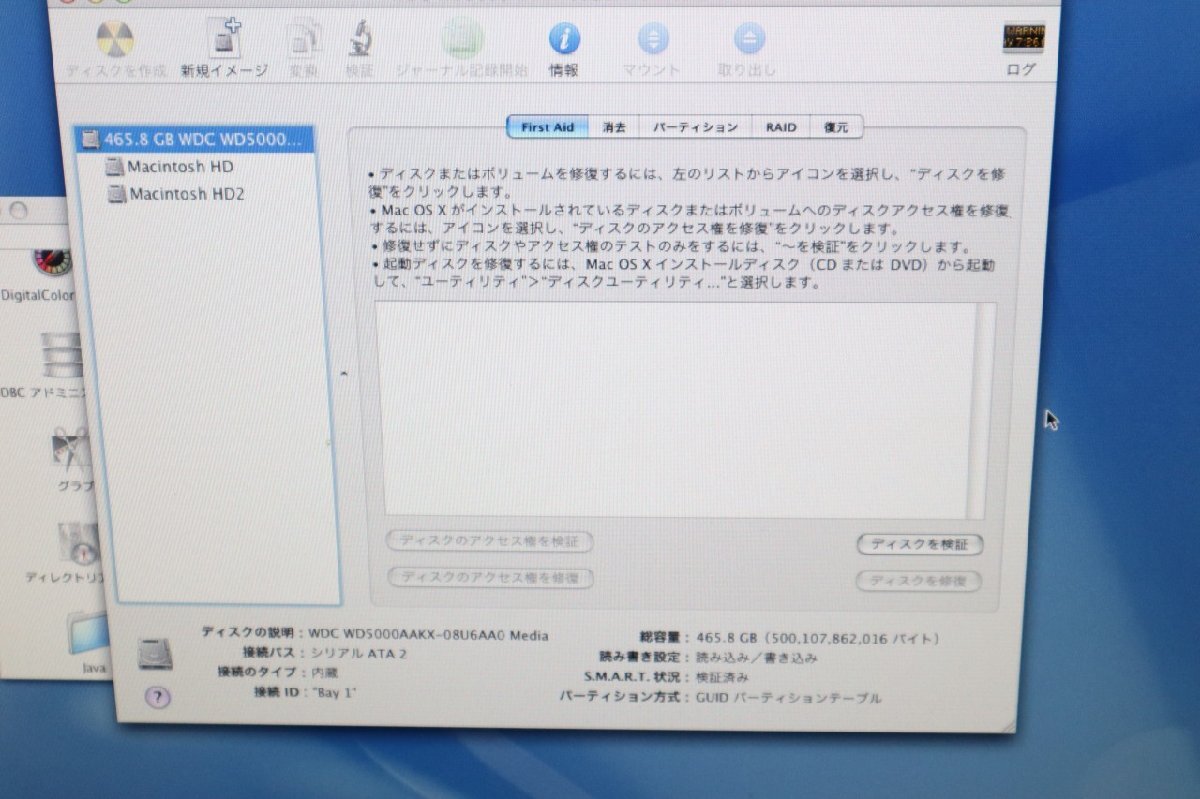Click the ディスクを修復 (Repair Disk) button
The height and width of the screenshot is (799, 1200).
pos(918,581)
